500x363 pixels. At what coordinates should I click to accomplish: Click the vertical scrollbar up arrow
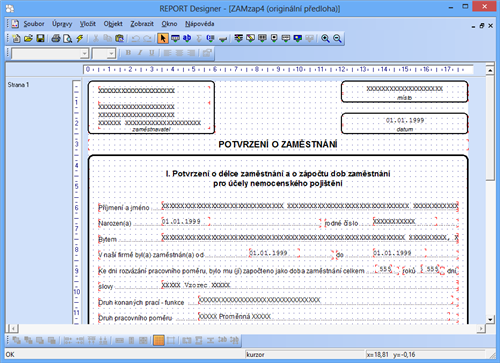(x=490, y=70)
